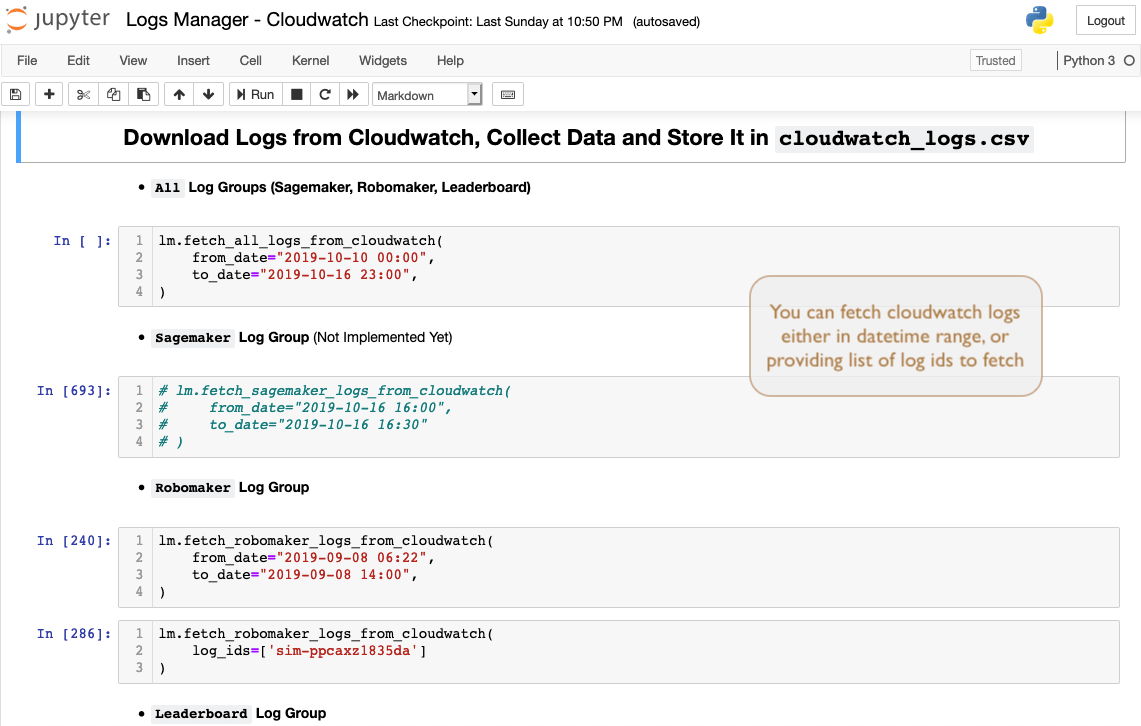Viewport: 1141px width, 726px height.
Task: Click the notebook title Logs Manager - Cloudwatch
Action: 246,21
